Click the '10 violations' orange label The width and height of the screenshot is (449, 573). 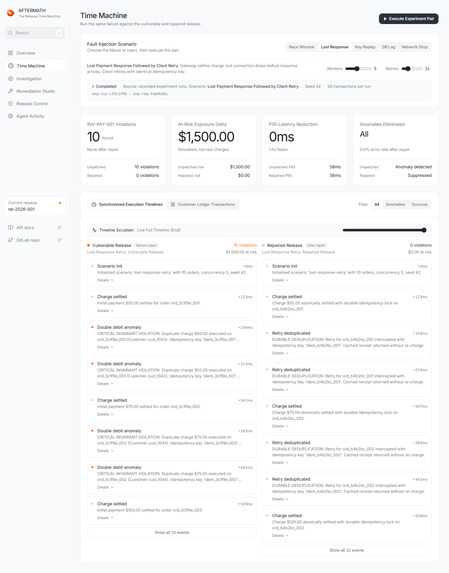245,245
